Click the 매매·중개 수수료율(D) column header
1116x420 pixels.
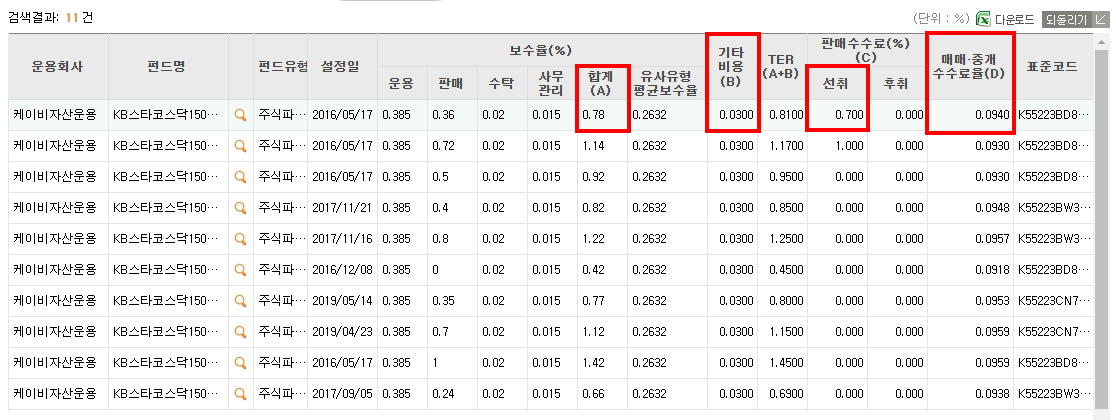point(971,67)
